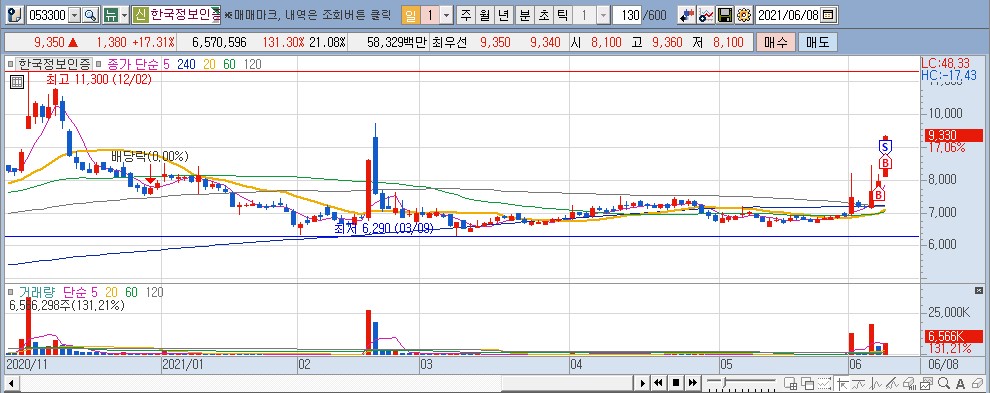Toggle the 한국정보인증 price series square

[10, 64]
